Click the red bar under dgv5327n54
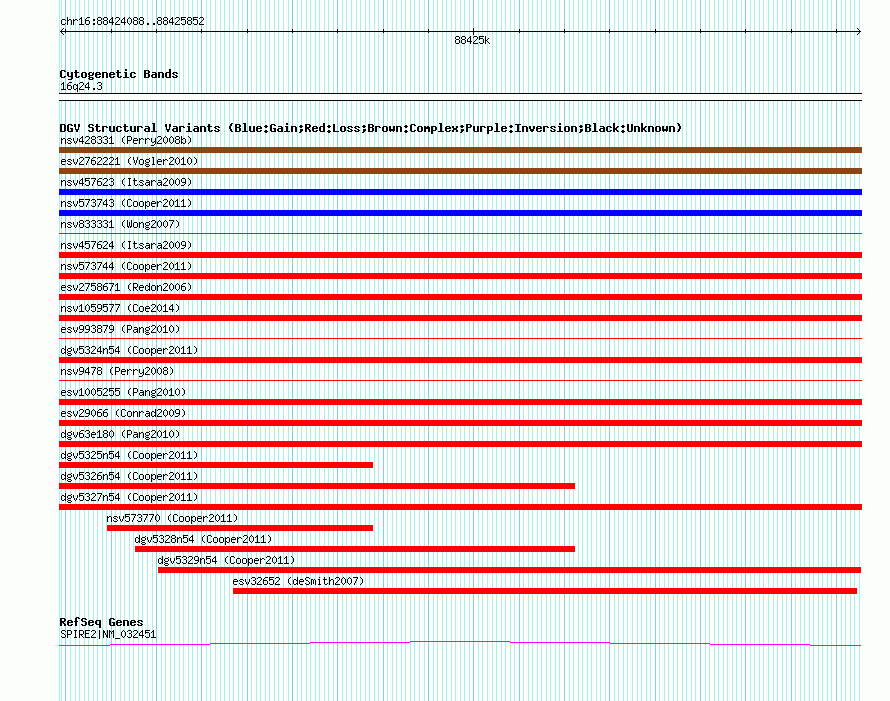The image size is (890, 701). 460,507
